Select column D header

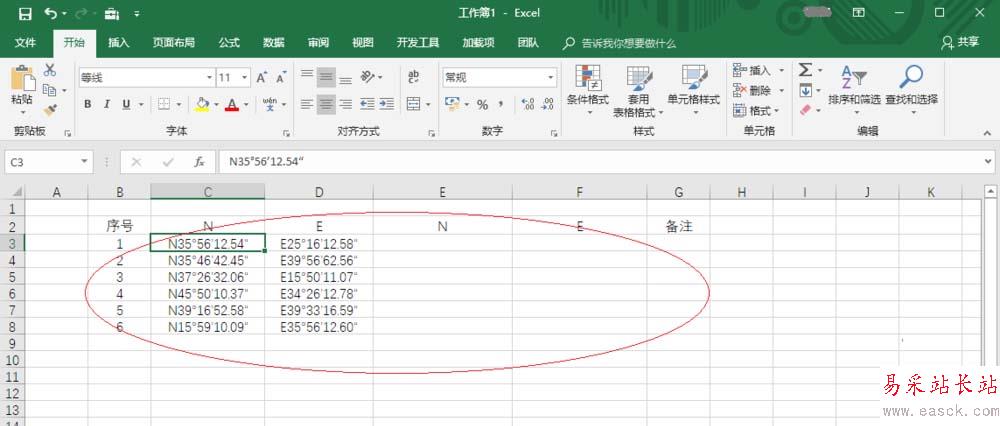(319, 191)
